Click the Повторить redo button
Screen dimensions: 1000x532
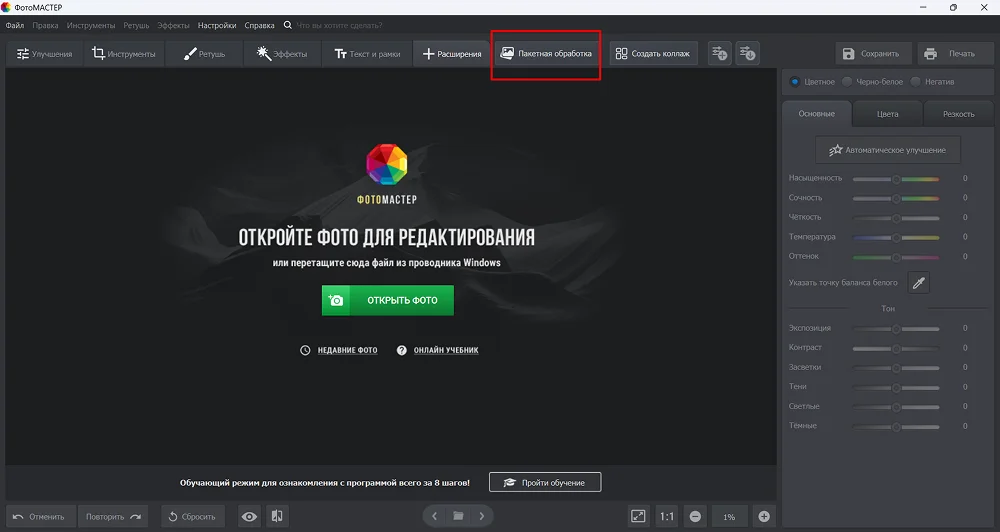(113, 517)
